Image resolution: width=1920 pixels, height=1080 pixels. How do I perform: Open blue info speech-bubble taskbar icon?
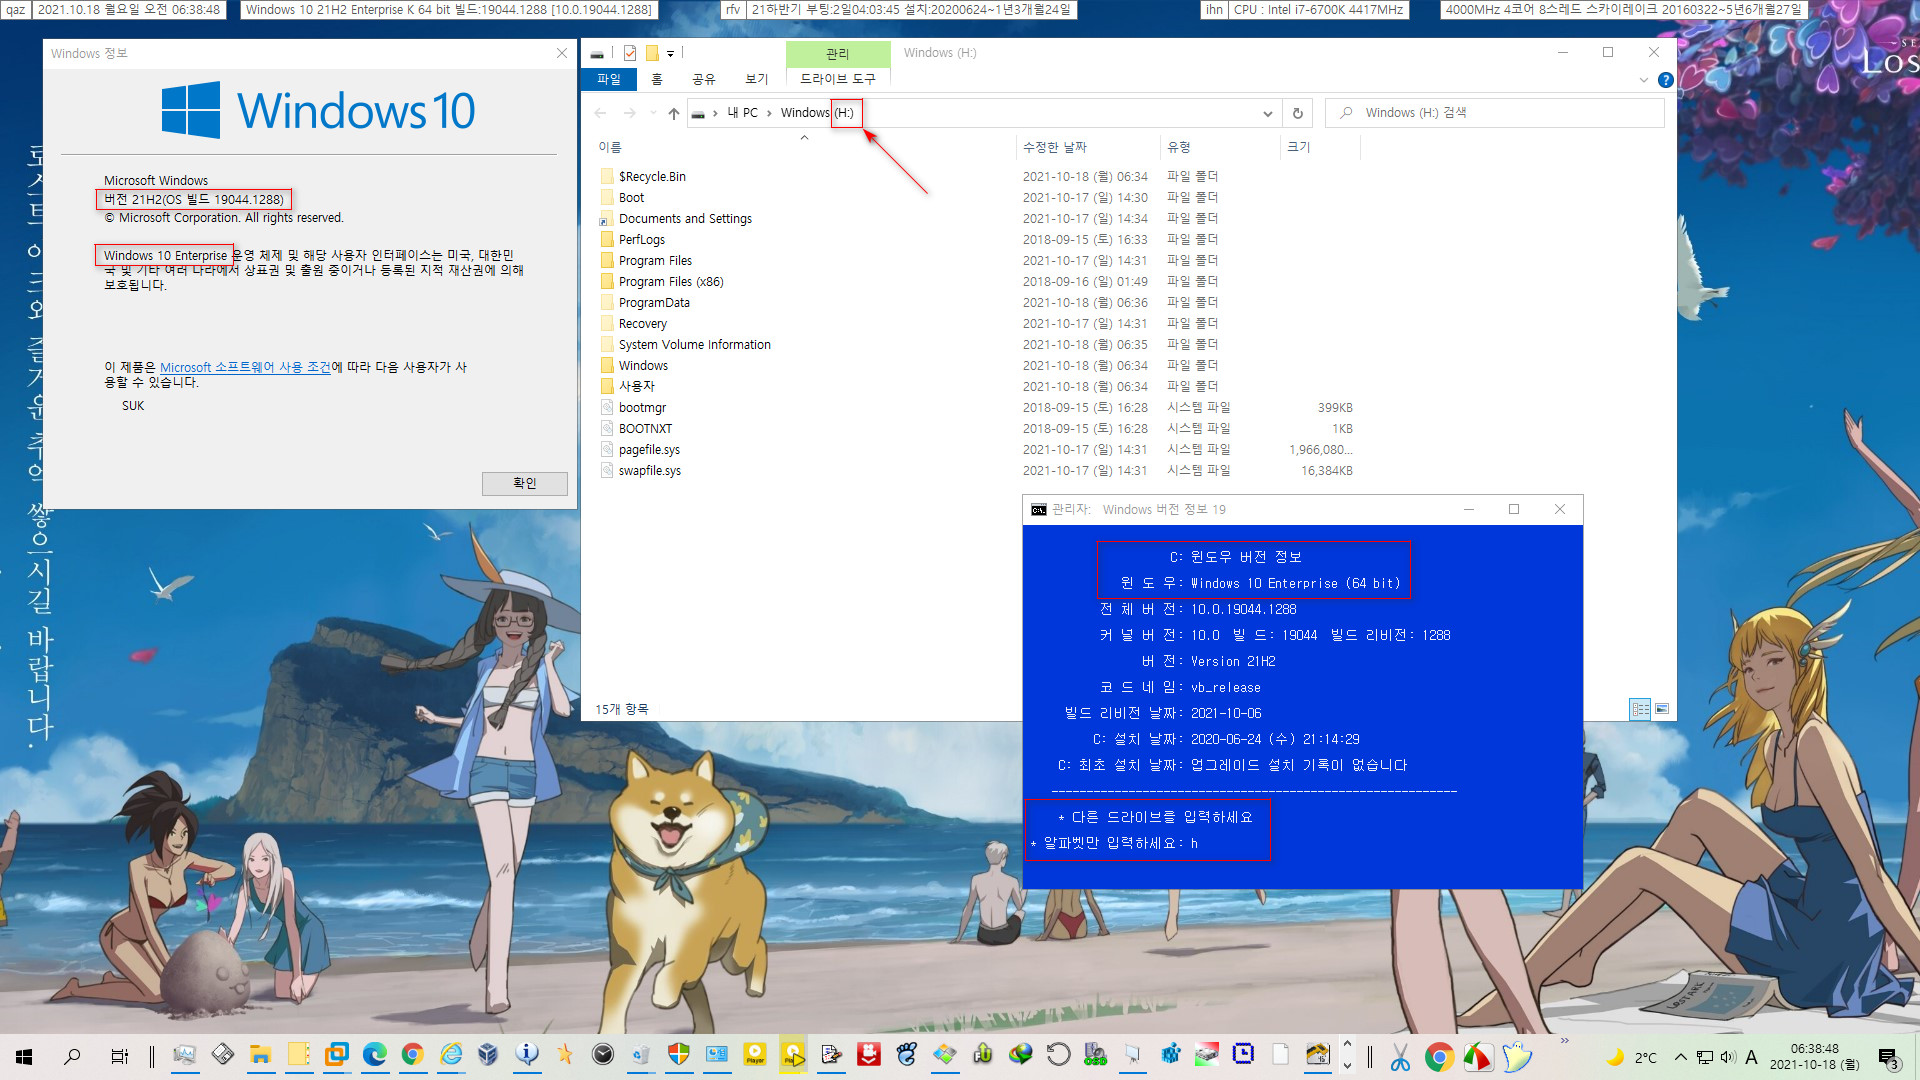pos(527,1055)
